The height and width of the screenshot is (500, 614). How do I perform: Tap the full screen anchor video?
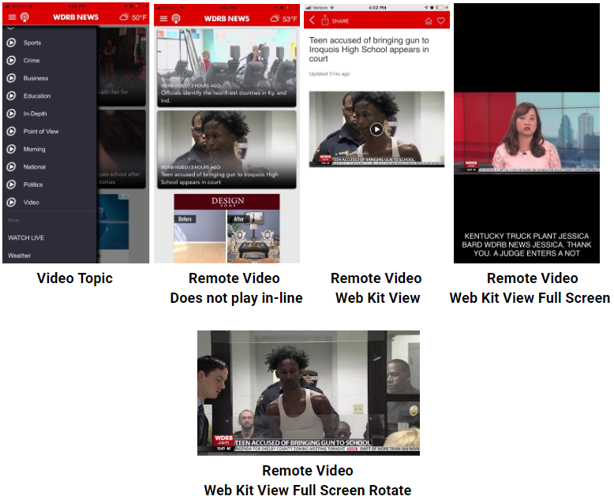(527, 132)
